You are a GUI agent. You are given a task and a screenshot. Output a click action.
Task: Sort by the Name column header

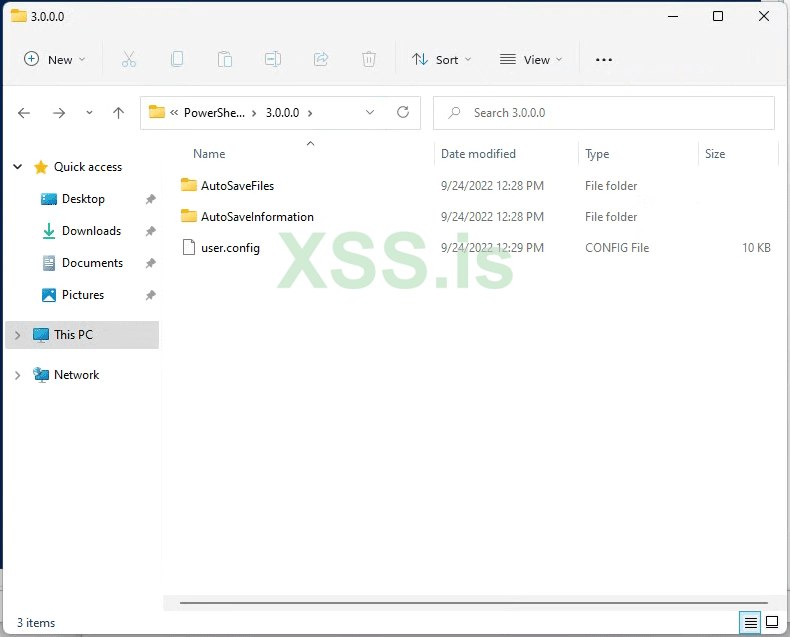(x=209, y=154)
